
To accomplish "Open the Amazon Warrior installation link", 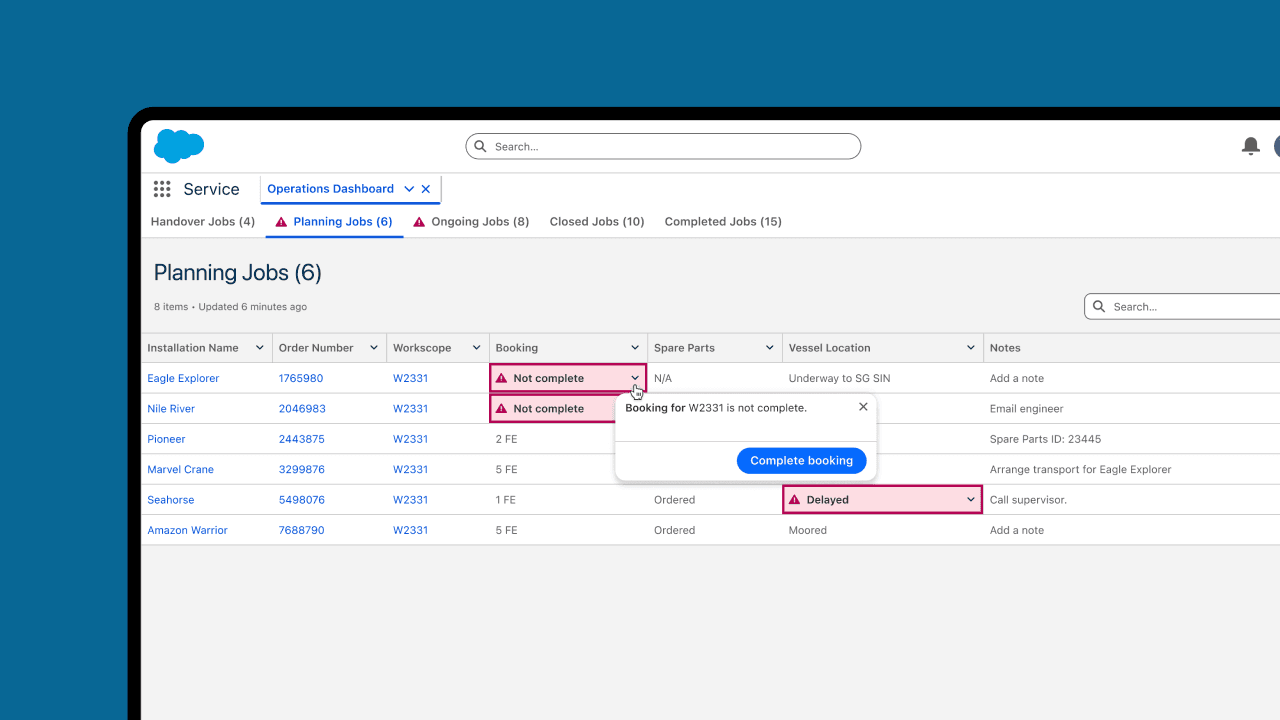I will coord(187,530).
